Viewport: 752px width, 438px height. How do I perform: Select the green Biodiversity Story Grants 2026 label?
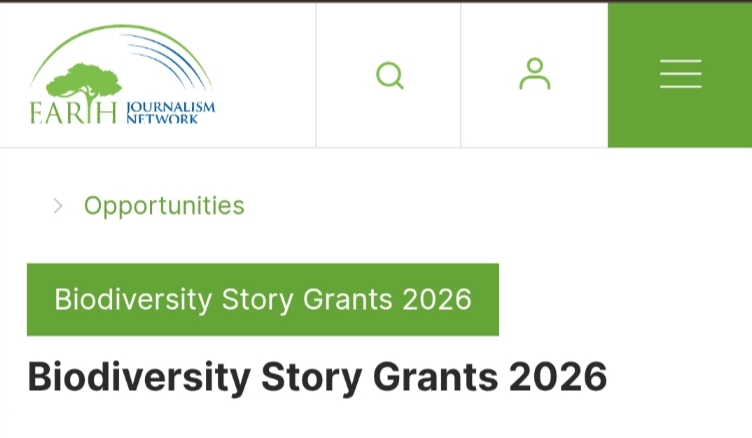click(x=262, y=300)
